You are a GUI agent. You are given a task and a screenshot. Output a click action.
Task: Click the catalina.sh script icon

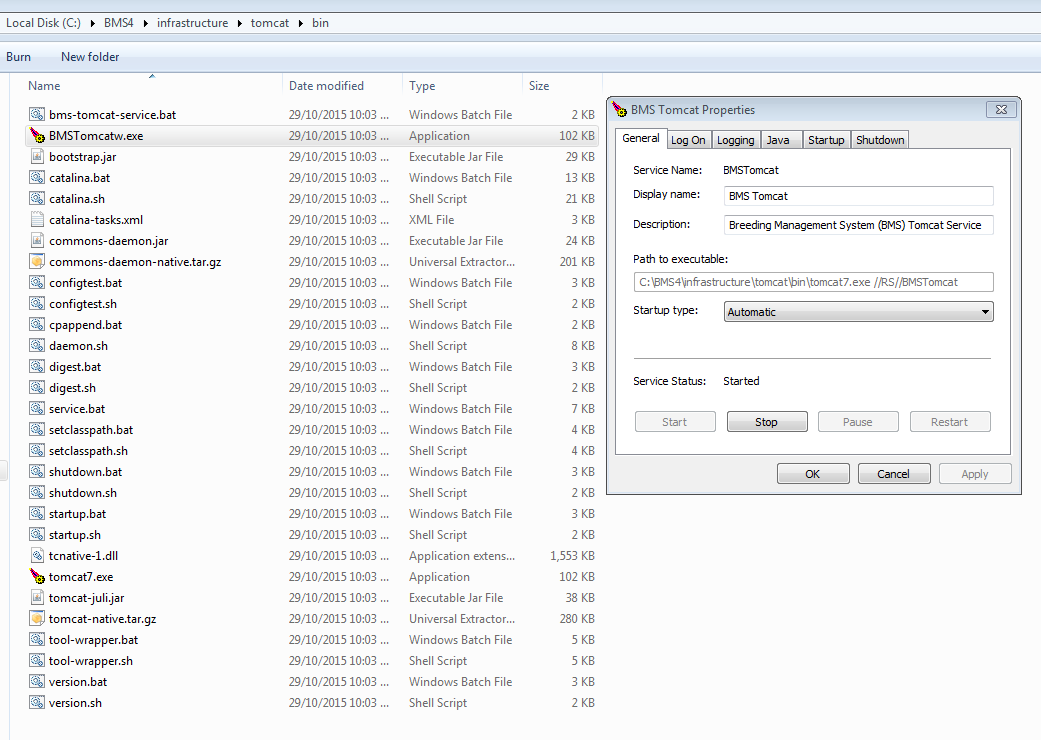click(37, 198)
